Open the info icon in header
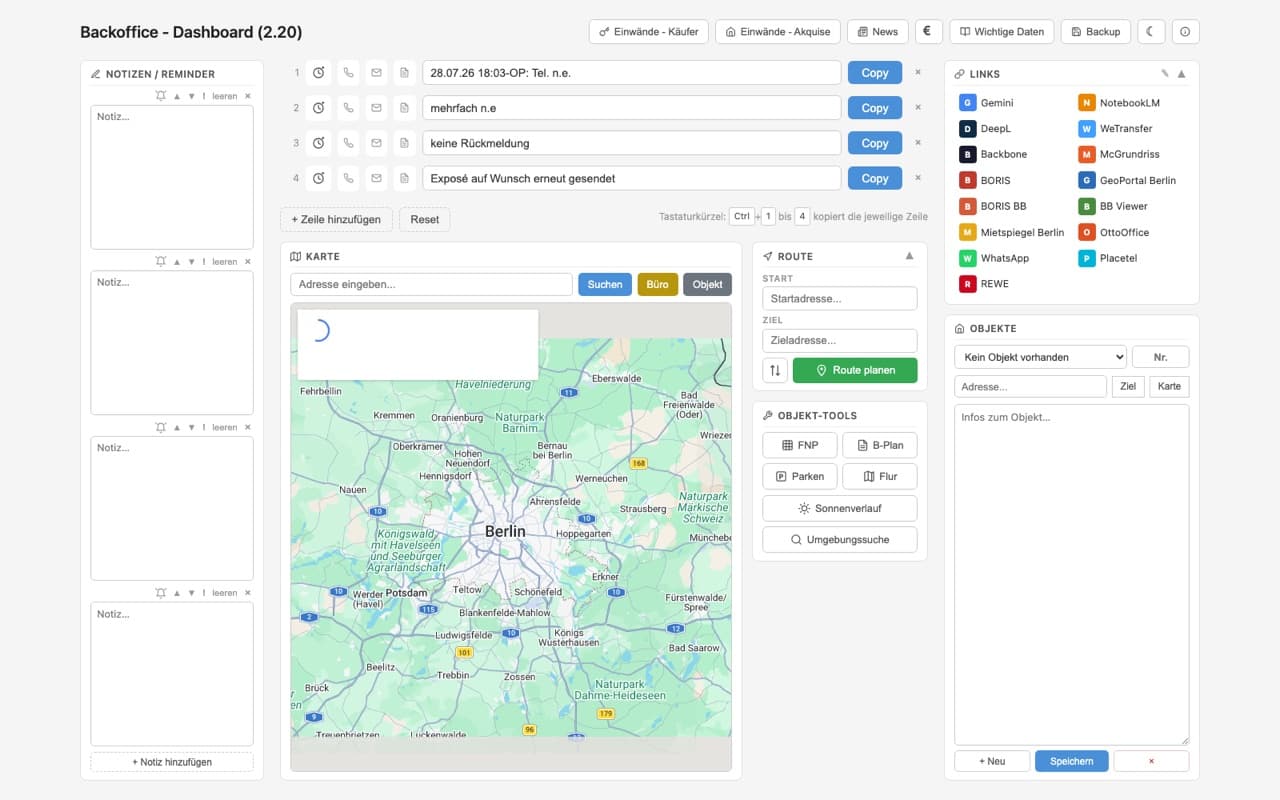This screenshot has width=1280, height=800. pos(1185,31)
